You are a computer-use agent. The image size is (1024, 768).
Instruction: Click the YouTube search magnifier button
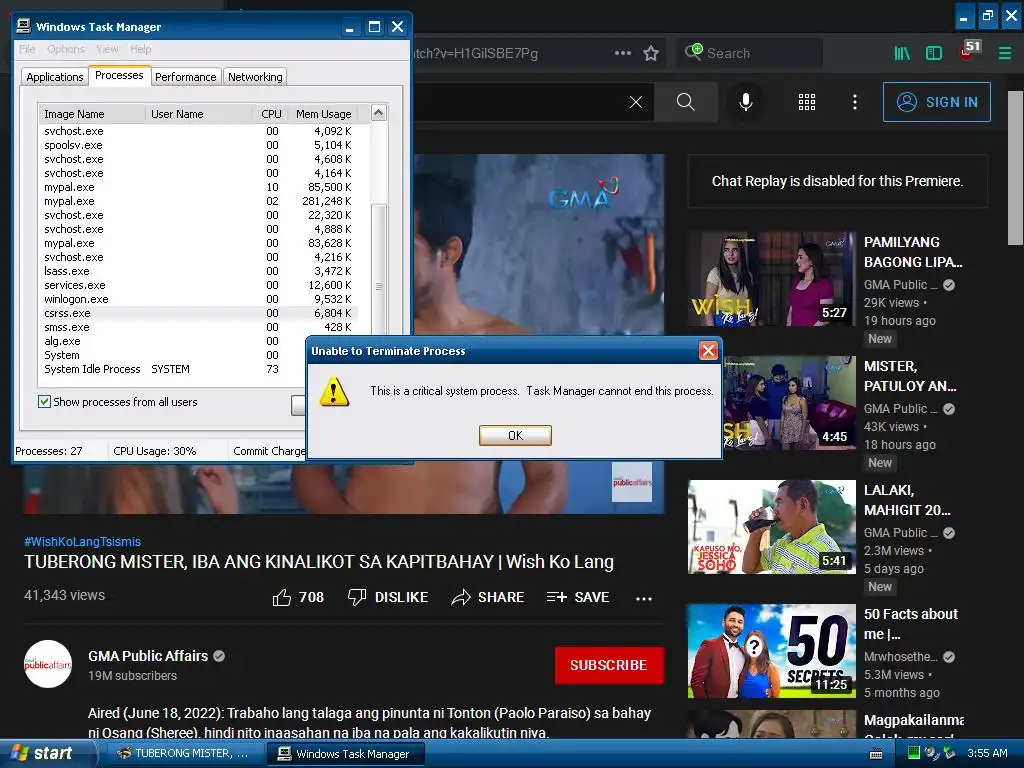tap(685, 102)
